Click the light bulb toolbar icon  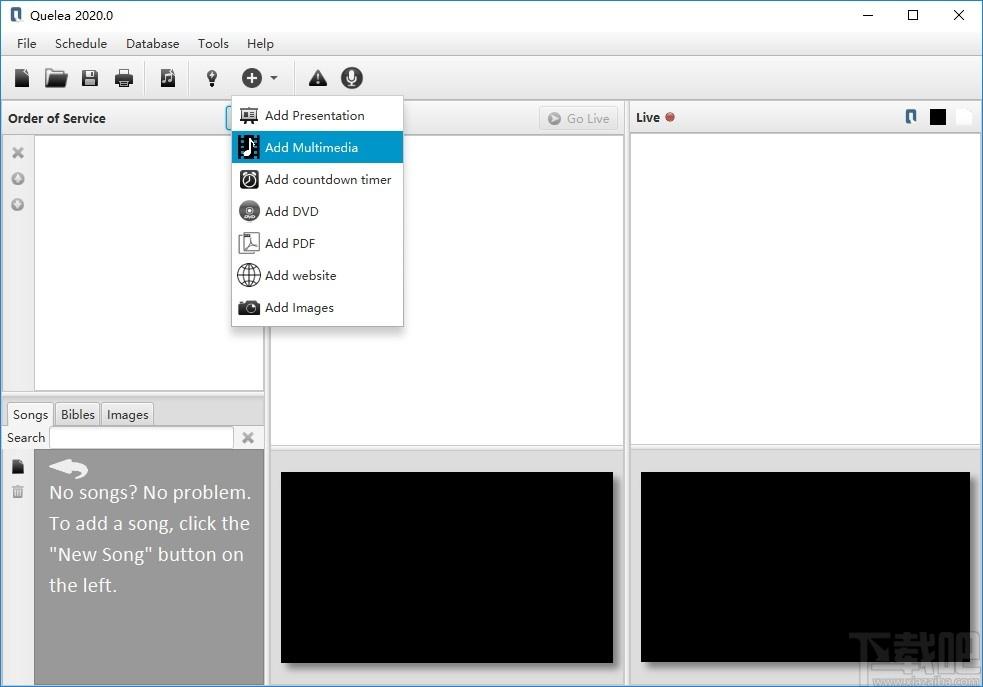(212, 78)
